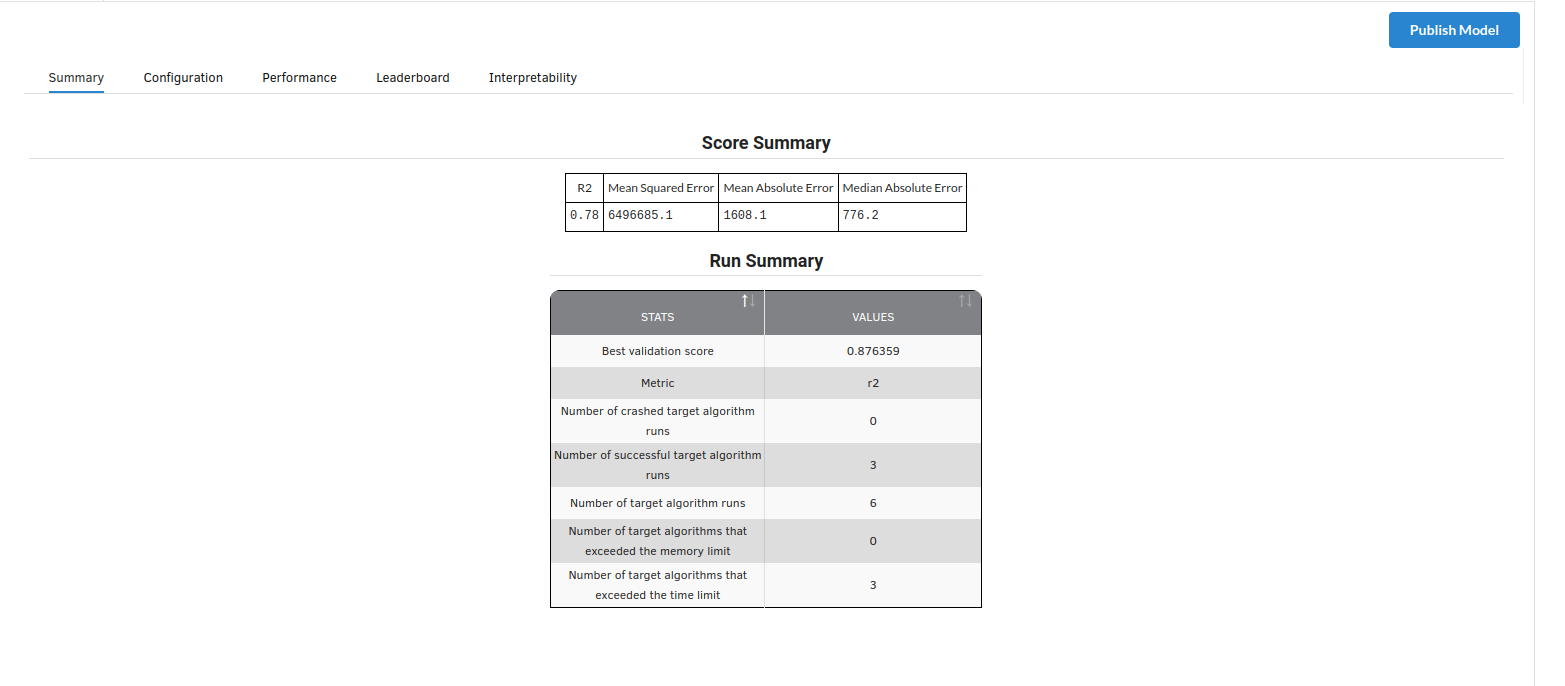Click the Score Summary heading
The image size is (1565, 686).
tap(766, 143)
